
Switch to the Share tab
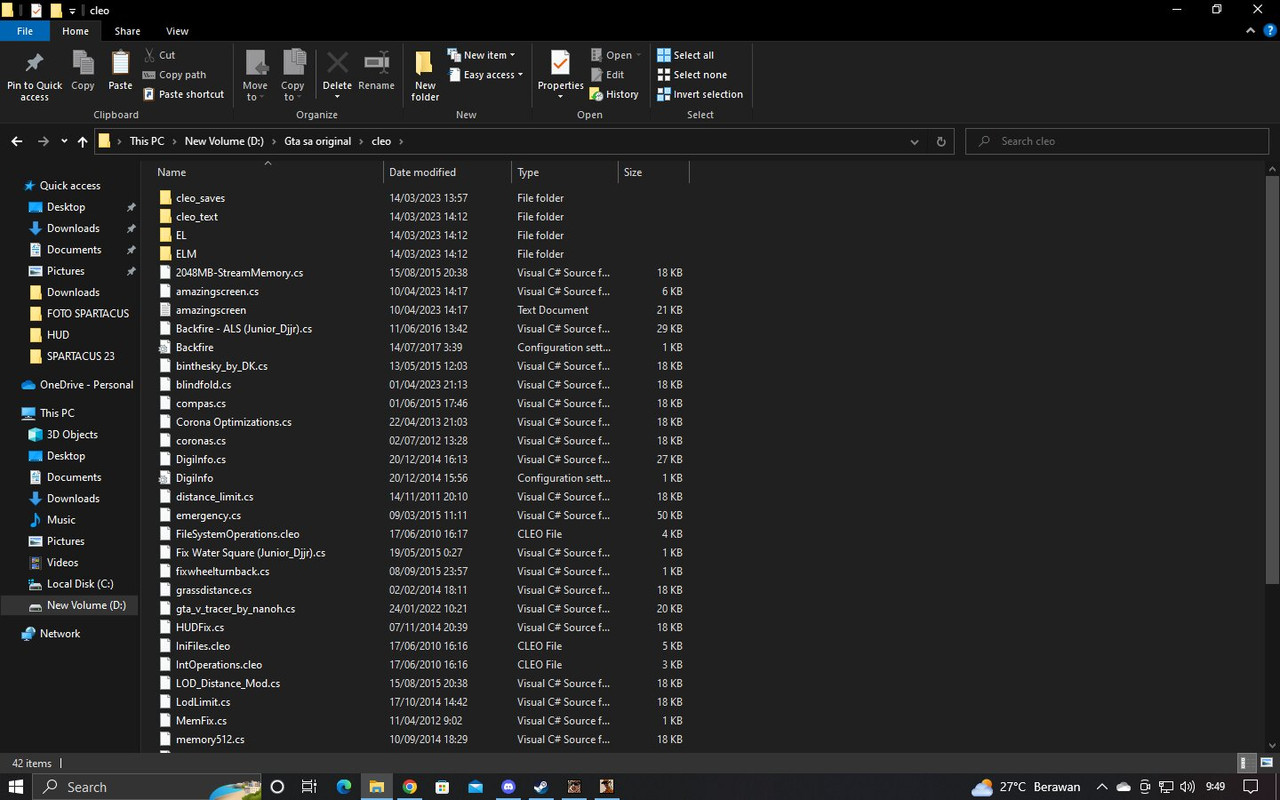point(127,31)
